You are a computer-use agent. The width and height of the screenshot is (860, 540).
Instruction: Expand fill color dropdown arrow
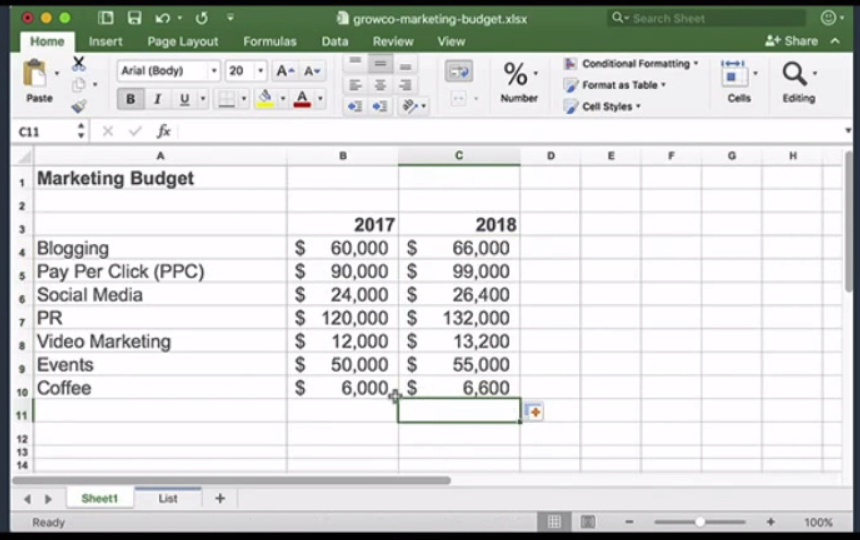[x=282, y=99]
